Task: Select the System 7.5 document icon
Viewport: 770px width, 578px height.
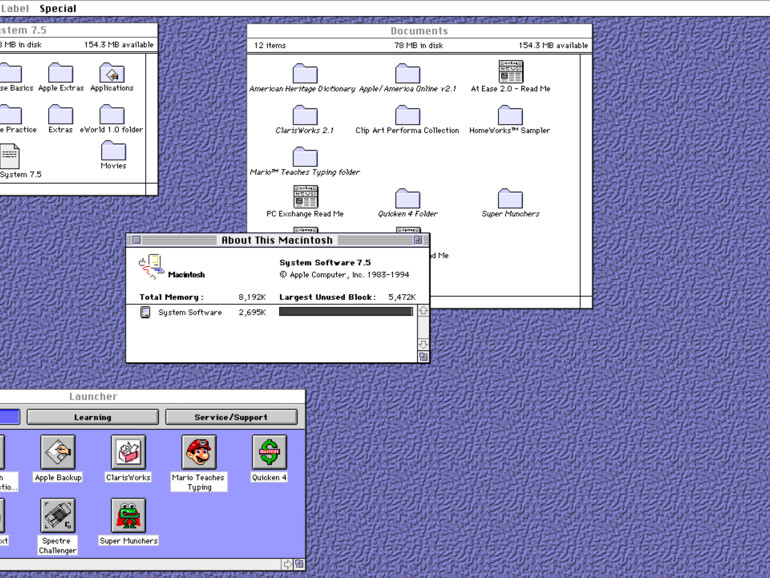Action: (x=10, y=156)
